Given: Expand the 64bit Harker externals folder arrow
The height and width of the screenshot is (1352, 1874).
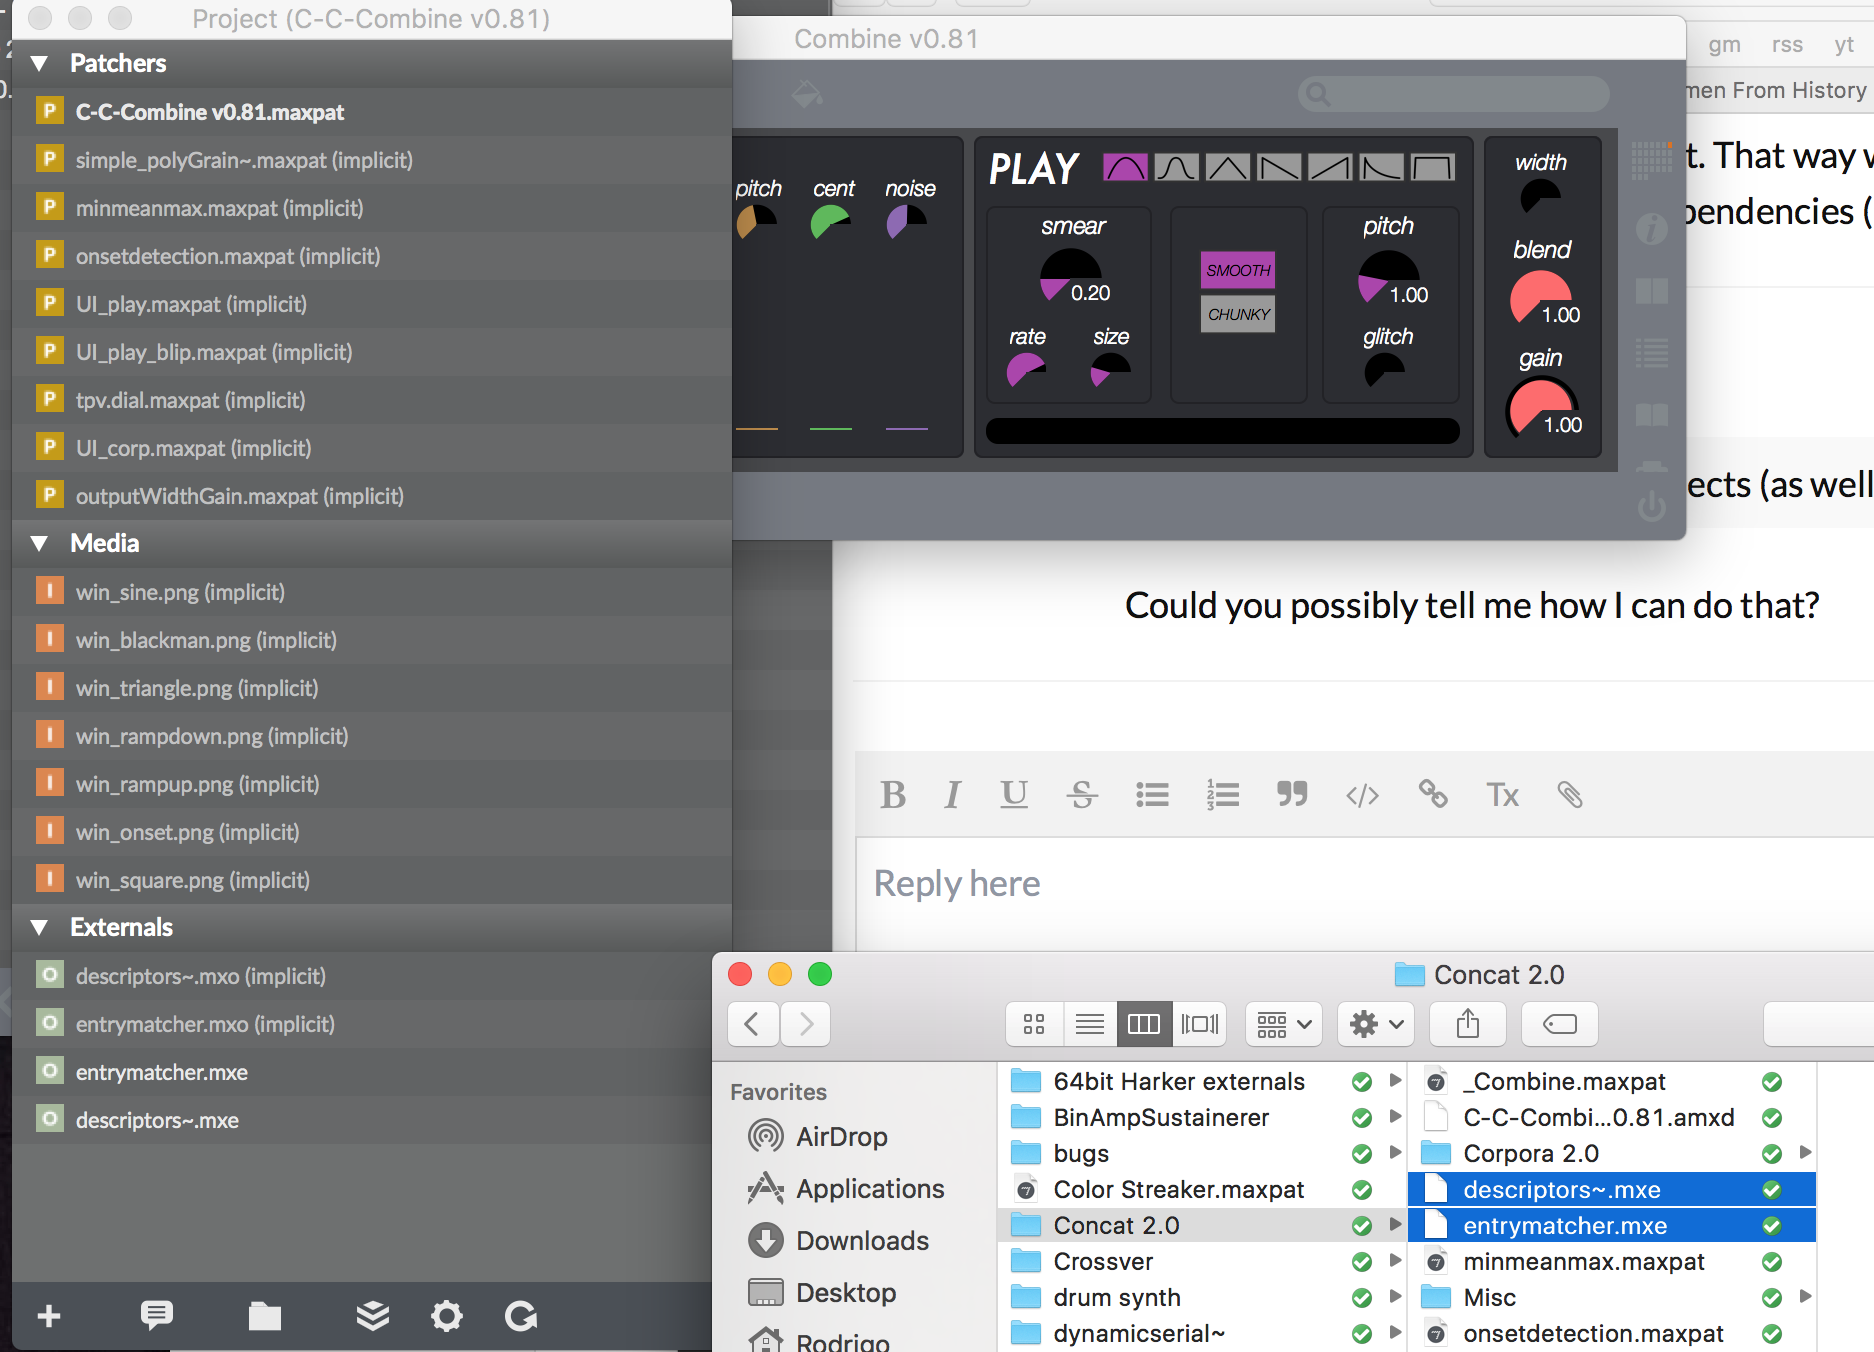Looking at the screenshot, I should 1395,1081.
